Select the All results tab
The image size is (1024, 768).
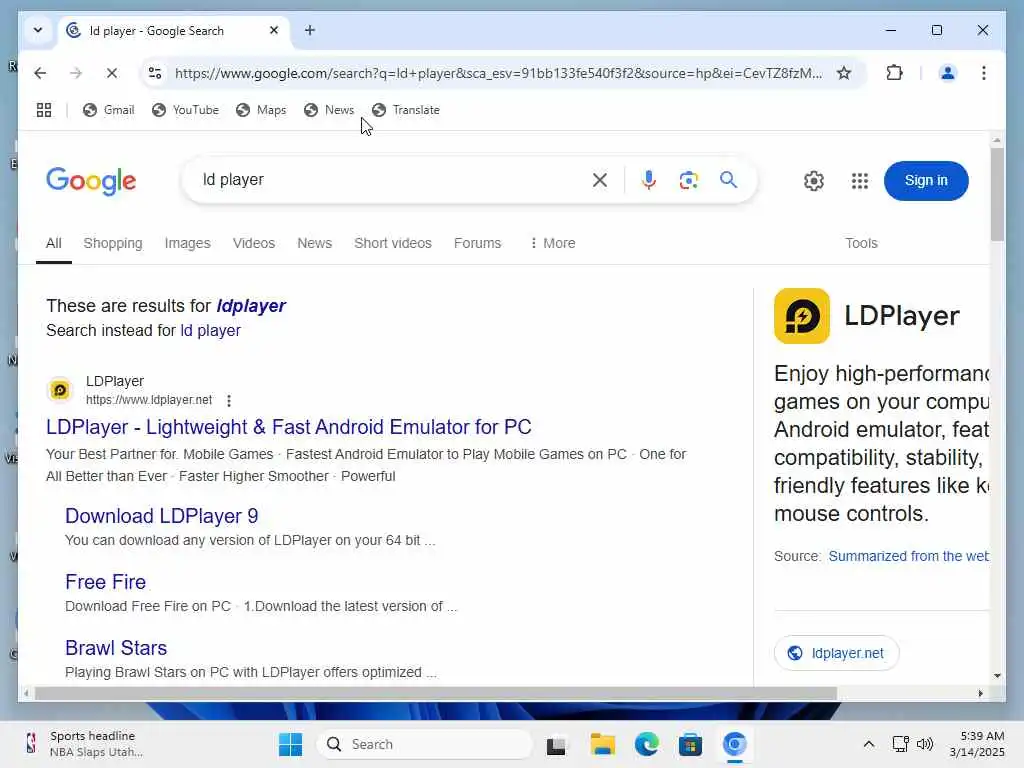54,244
